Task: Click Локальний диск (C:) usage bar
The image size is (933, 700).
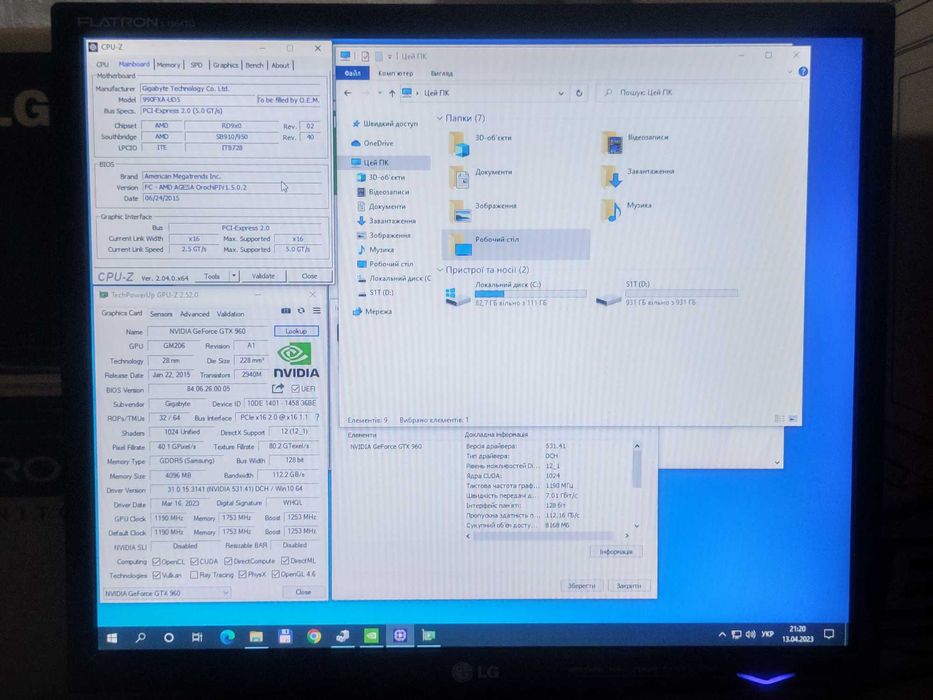Action: 530,293
